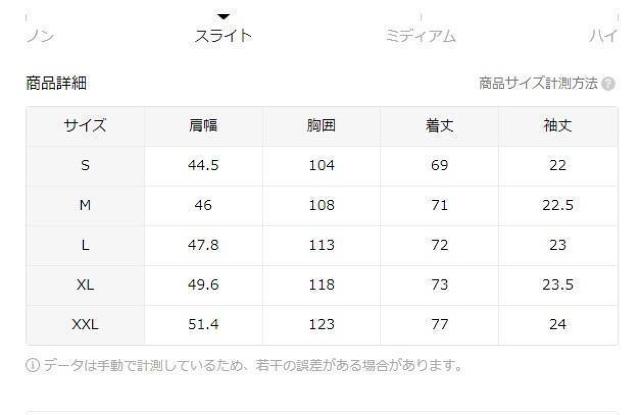Select the S size row label
Screen dimensions: 640x415
point(85,165)
